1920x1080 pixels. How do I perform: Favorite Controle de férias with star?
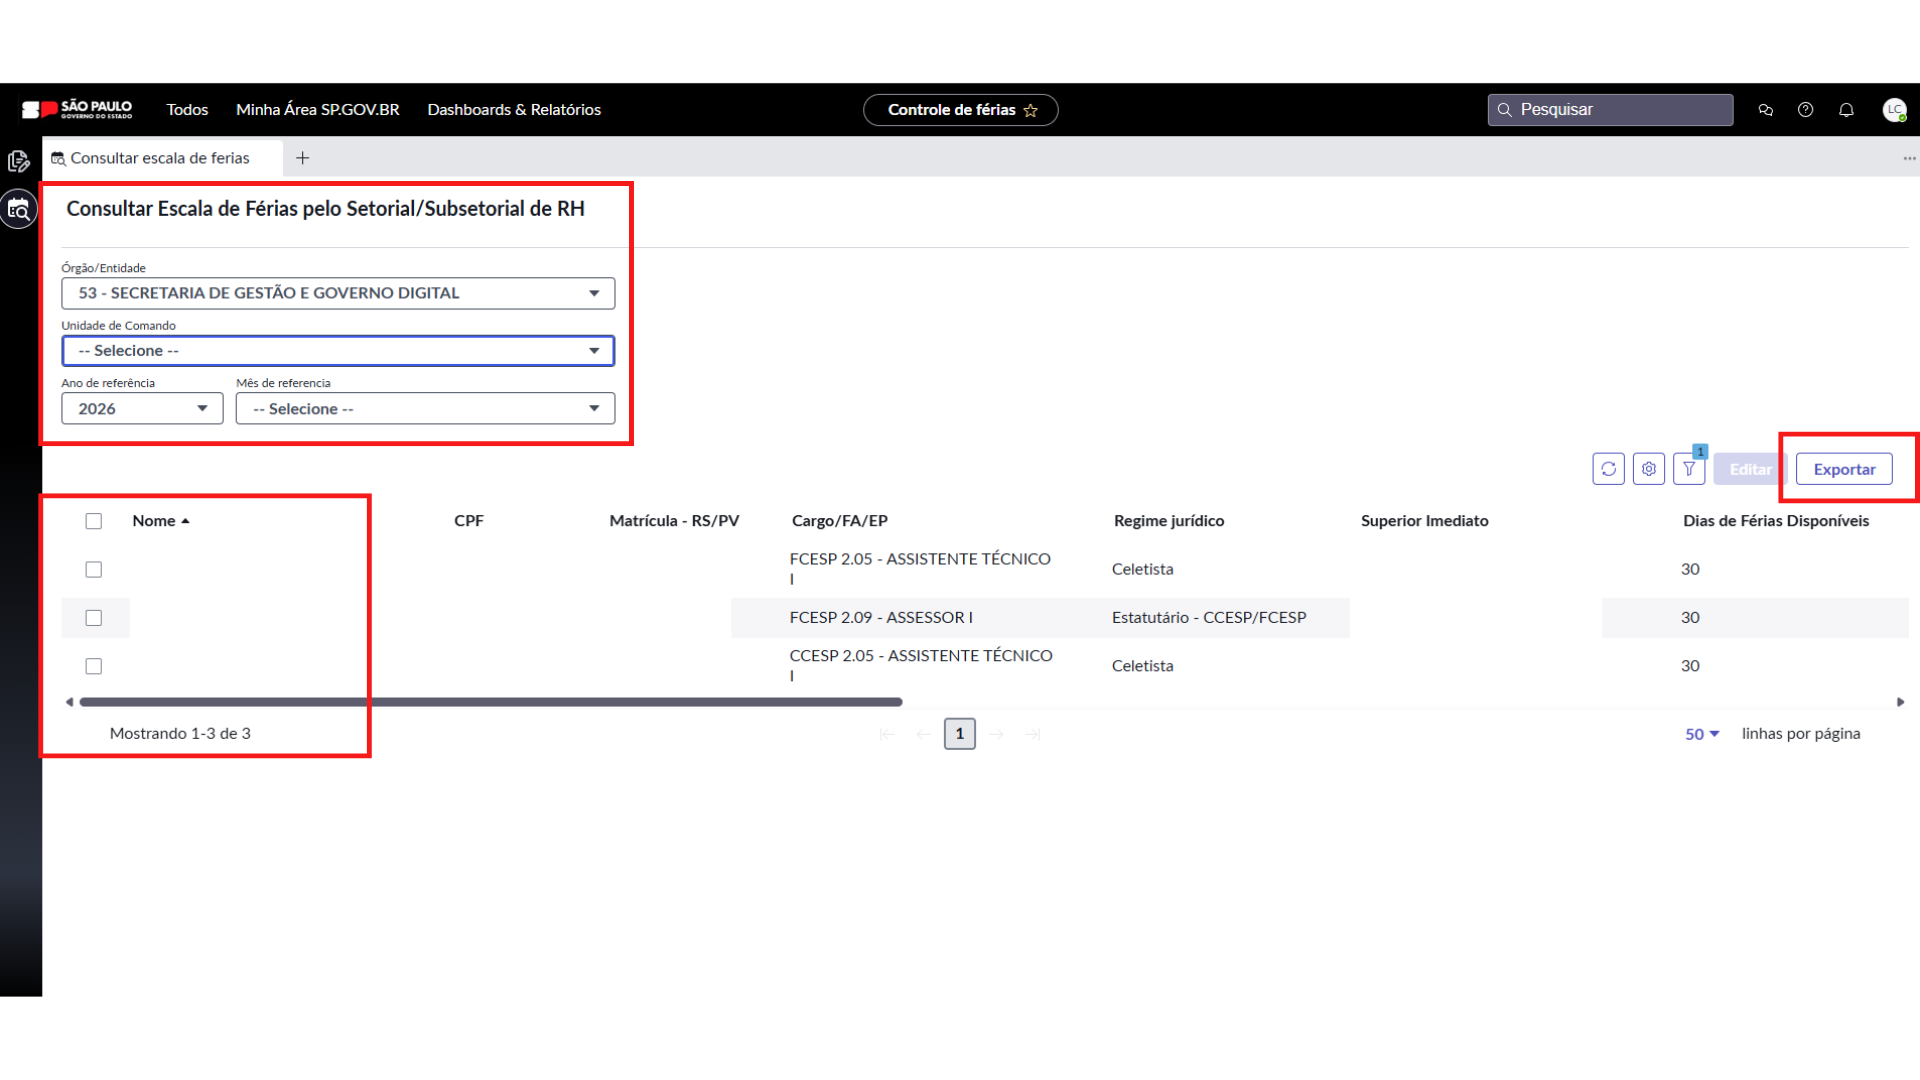click(x=1031, y=110)
